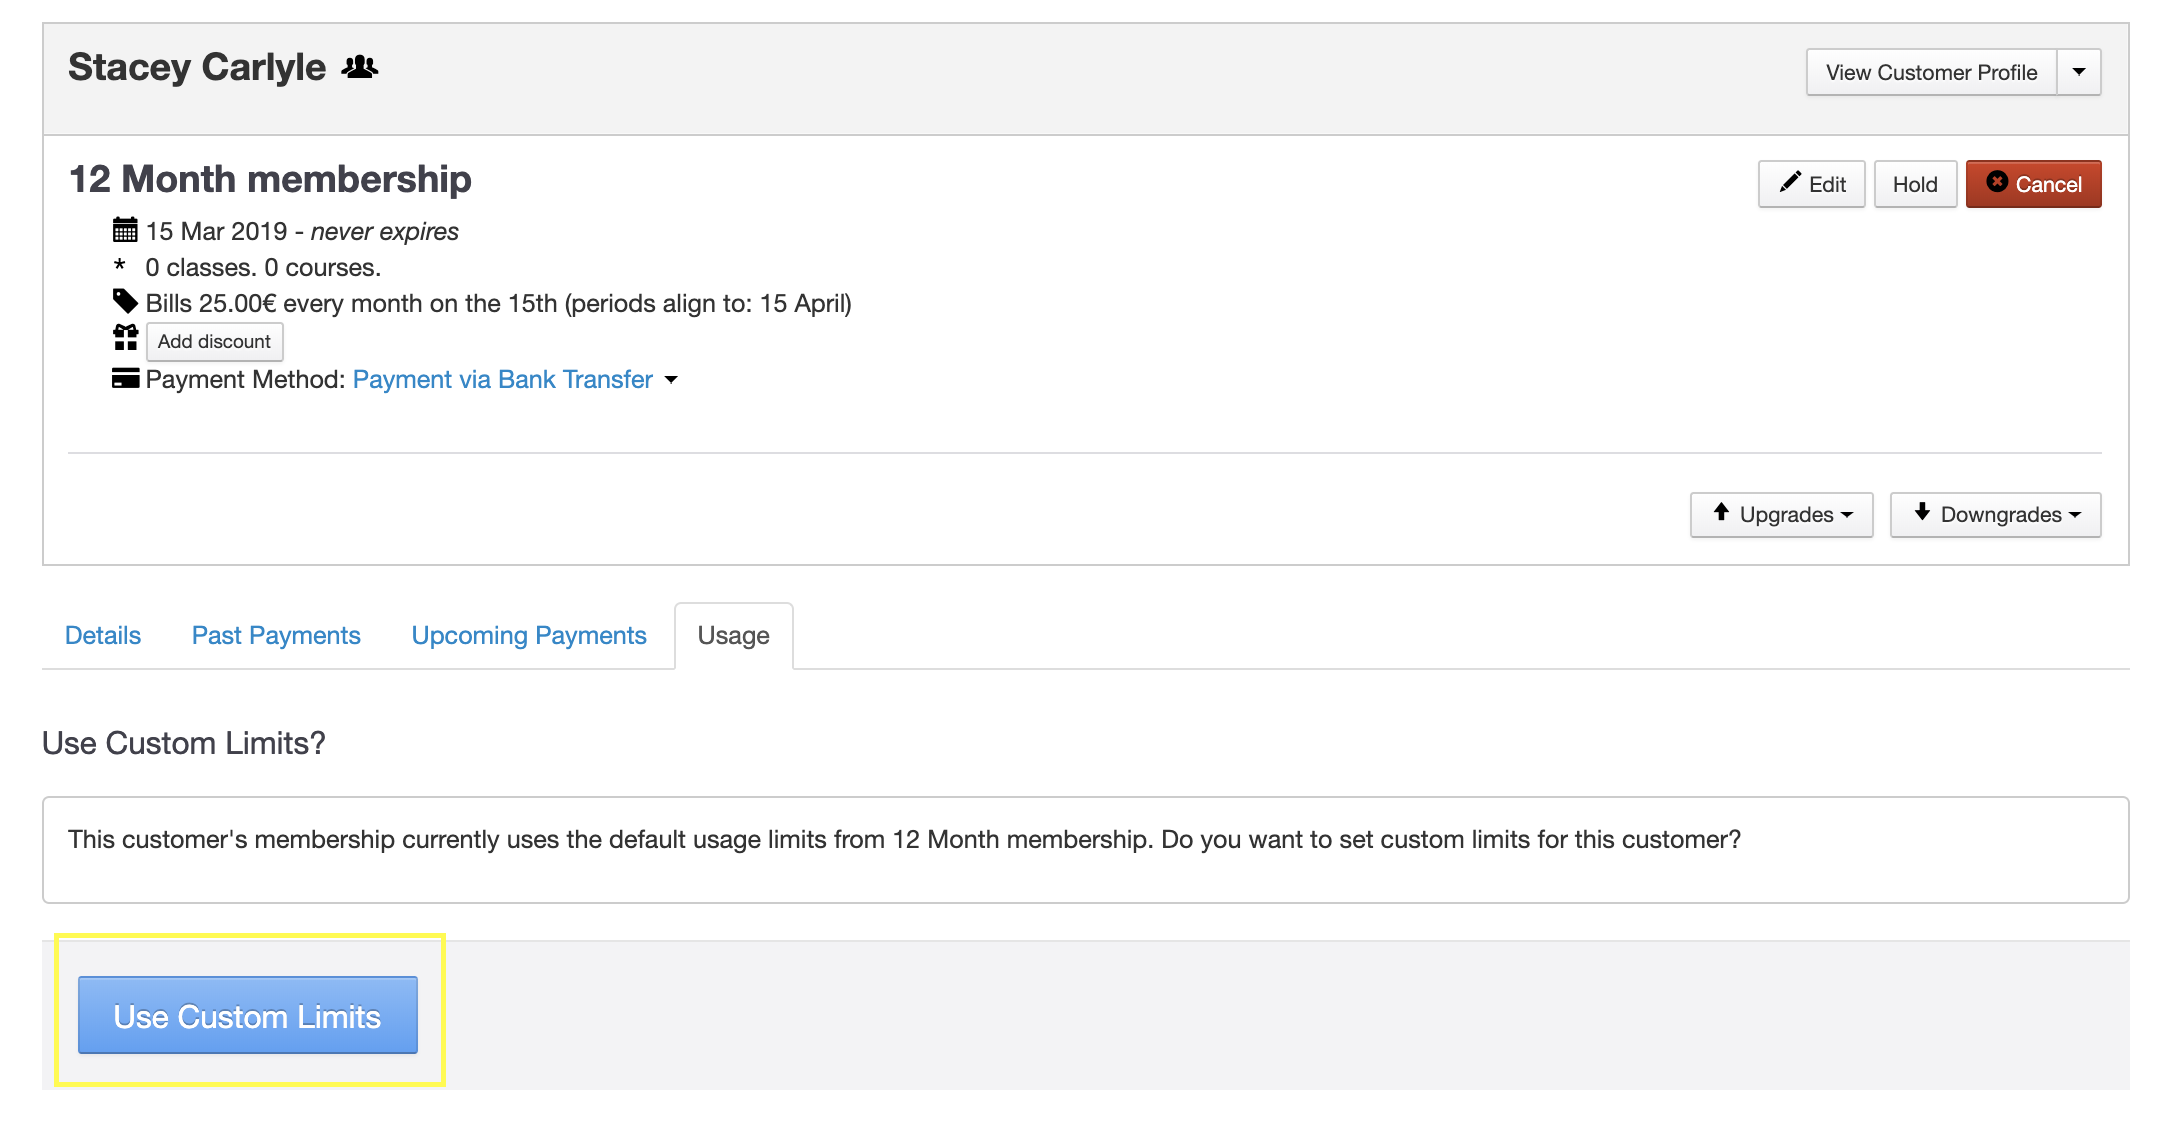The image size is (2176, 1122).
Task: Click the asterisk icon by classes count
Action: click(120, 267)
